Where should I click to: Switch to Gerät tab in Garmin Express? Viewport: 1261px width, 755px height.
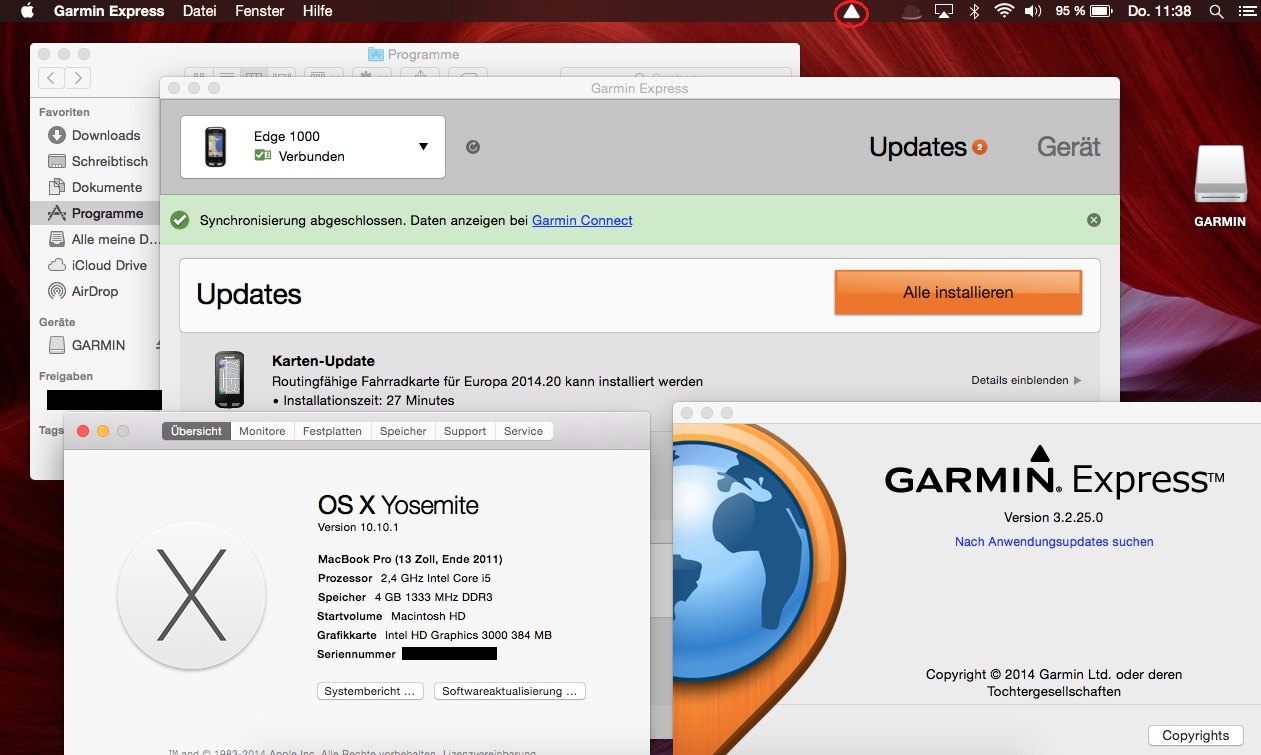click(1069, 147)
